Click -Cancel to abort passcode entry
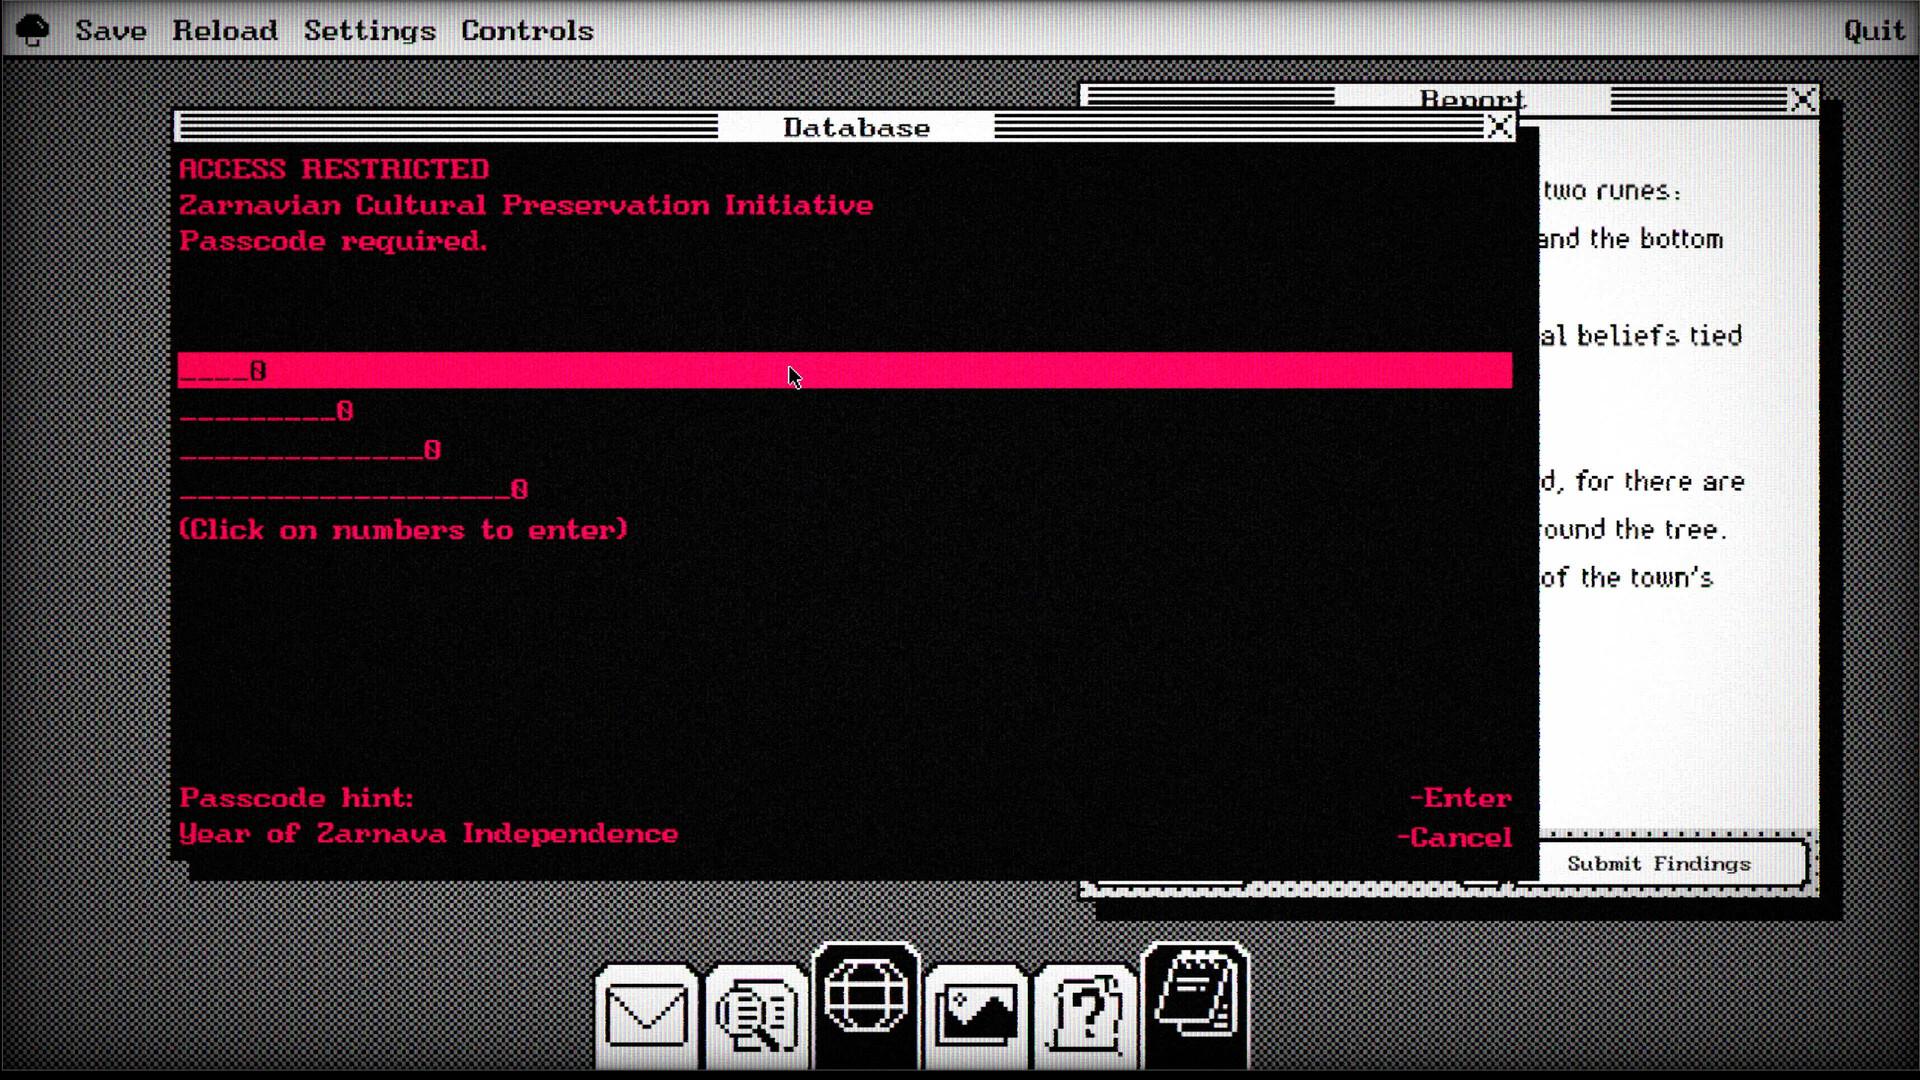 point(1456,837)
